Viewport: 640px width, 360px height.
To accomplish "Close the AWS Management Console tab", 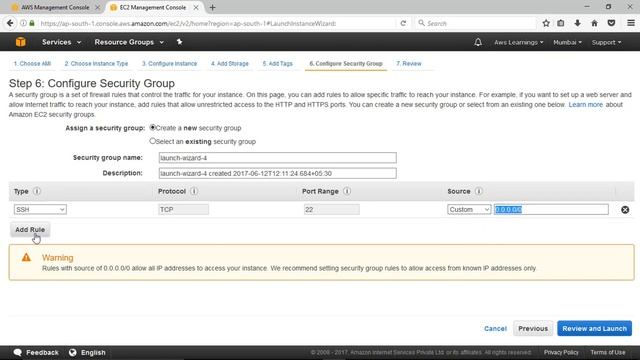I will (x=97, y=7).
